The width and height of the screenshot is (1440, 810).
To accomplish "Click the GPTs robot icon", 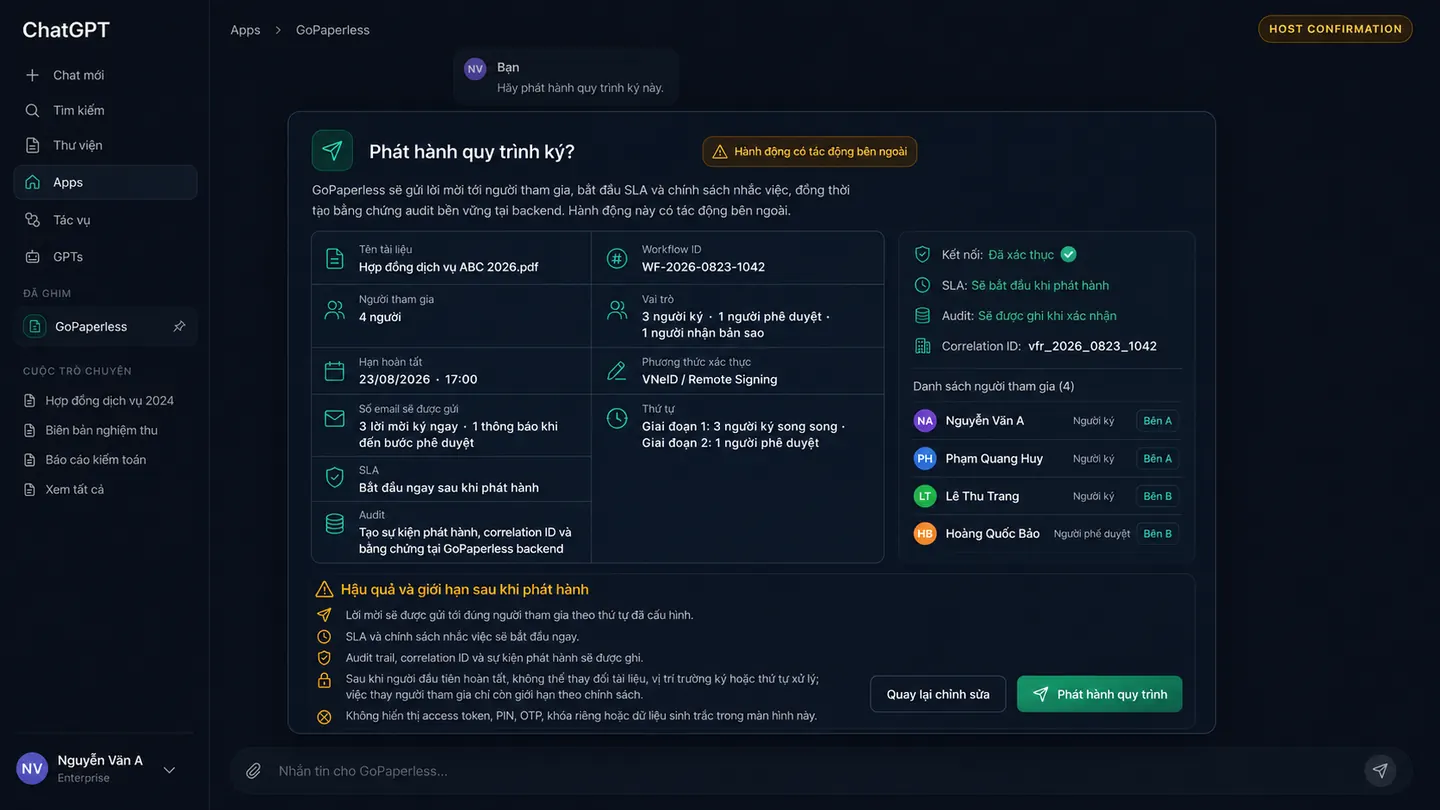I will tap(33, 257).
